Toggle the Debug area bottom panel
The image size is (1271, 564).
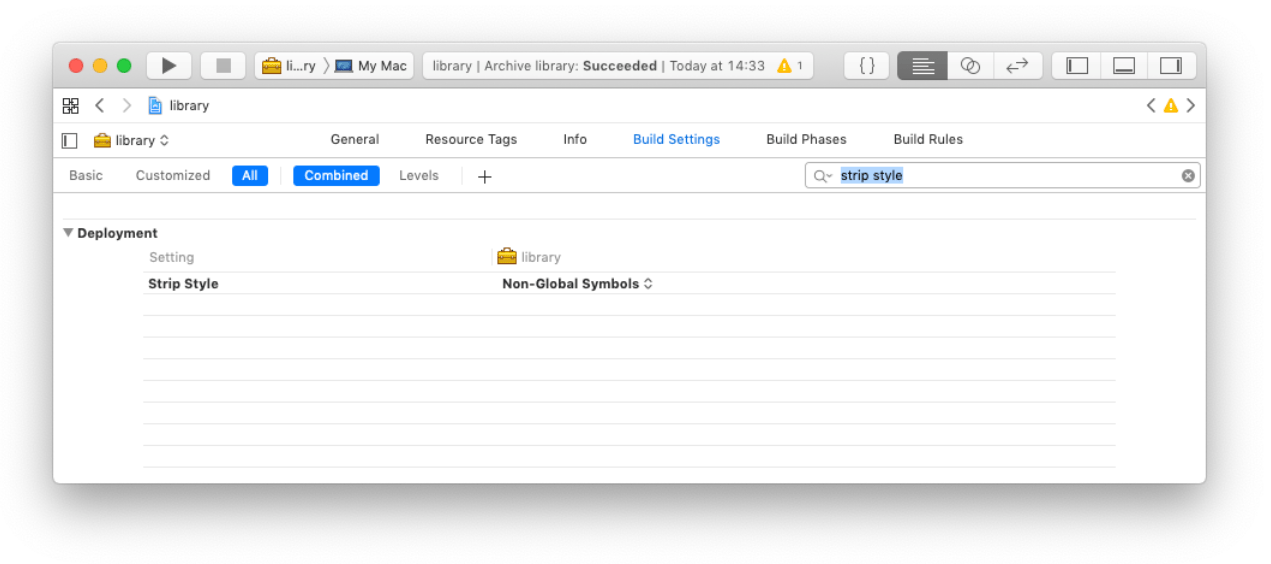1124,66
